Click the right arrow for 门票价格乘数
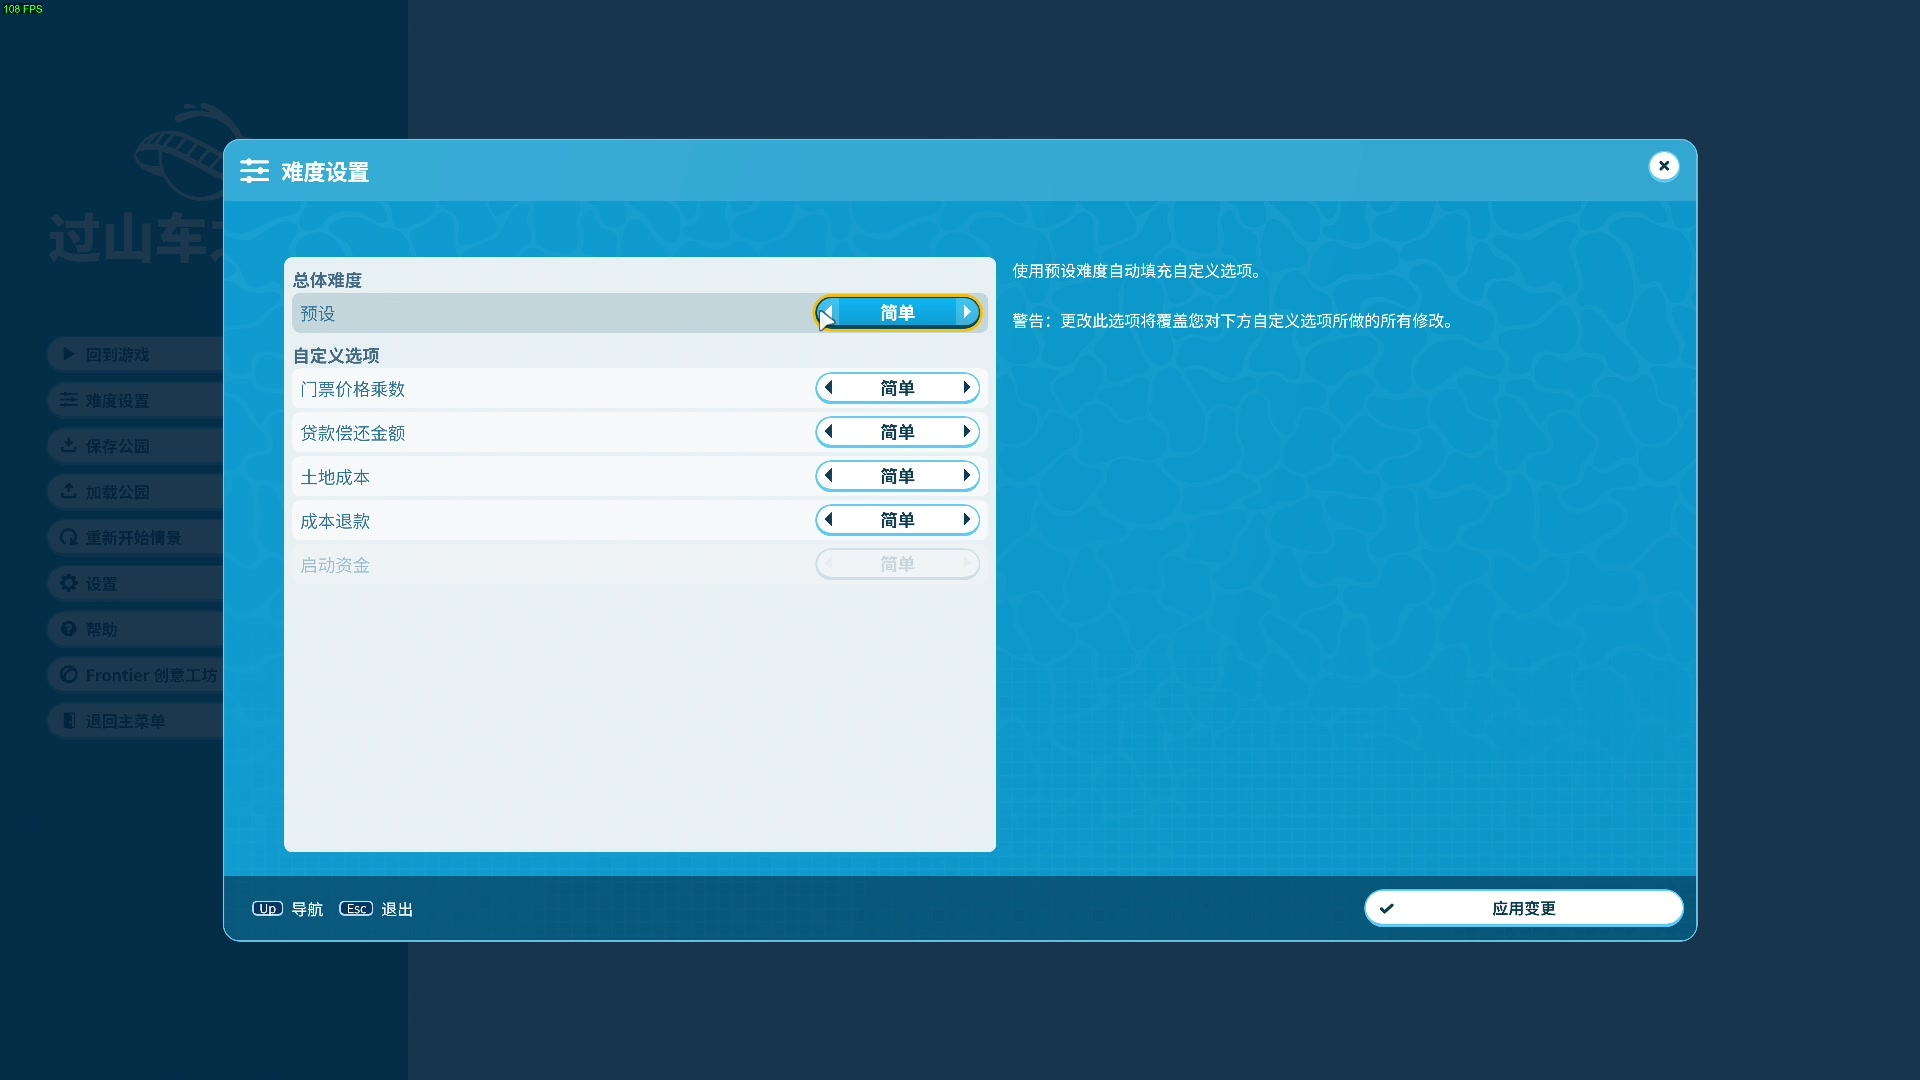This screenshot has height=1080, width=1920. click(966, 388)
